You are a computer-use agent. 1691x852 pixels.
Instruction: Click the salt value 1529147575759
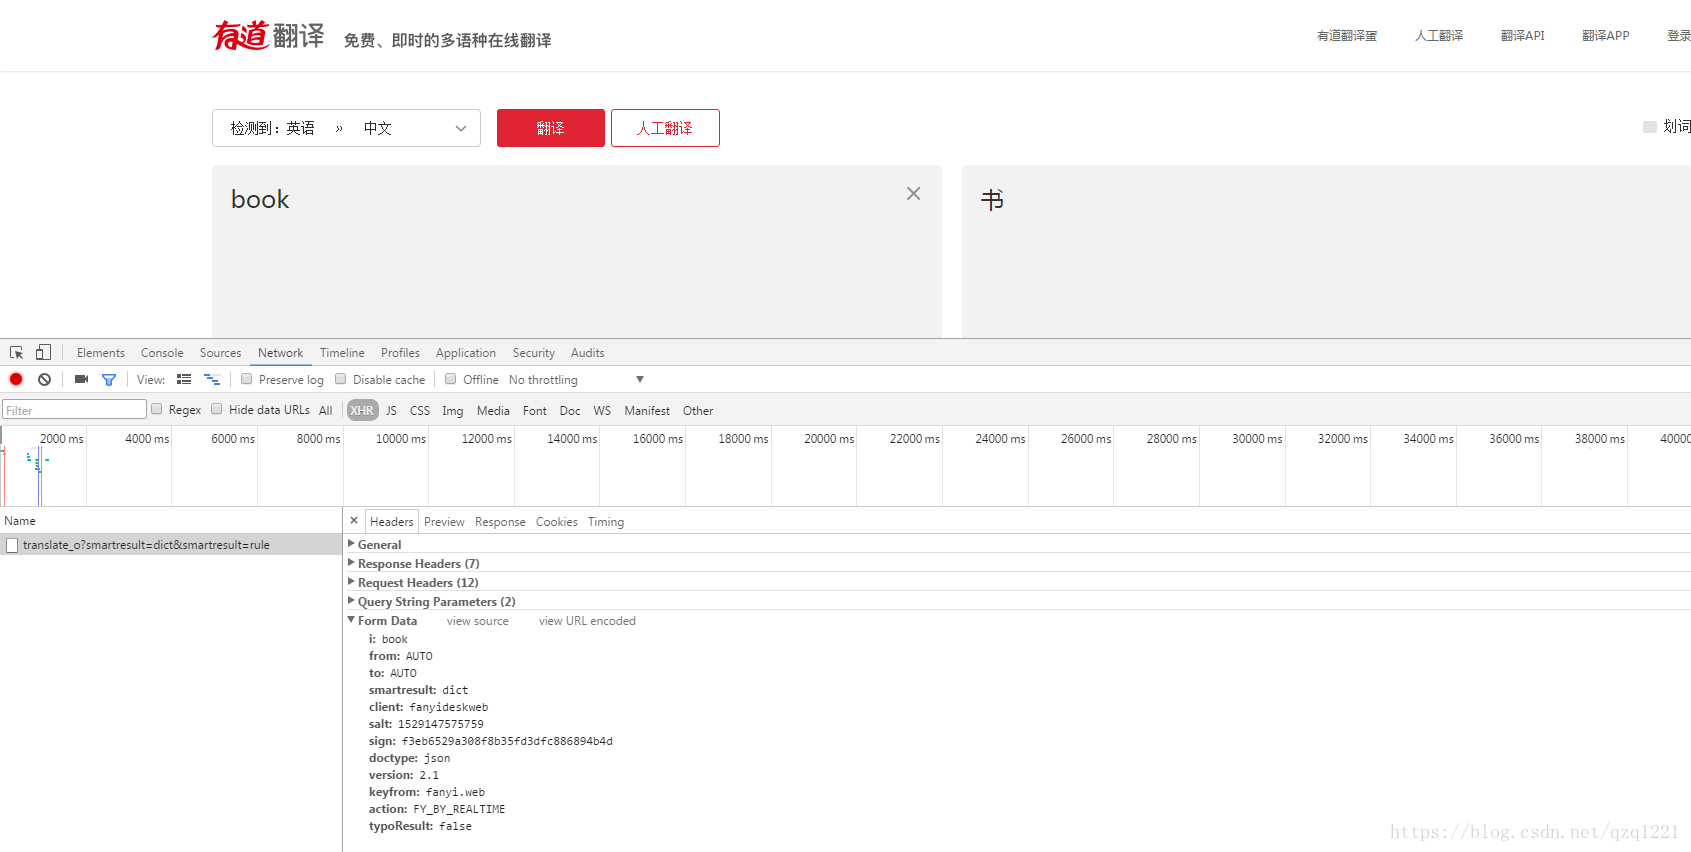[441, 725]
